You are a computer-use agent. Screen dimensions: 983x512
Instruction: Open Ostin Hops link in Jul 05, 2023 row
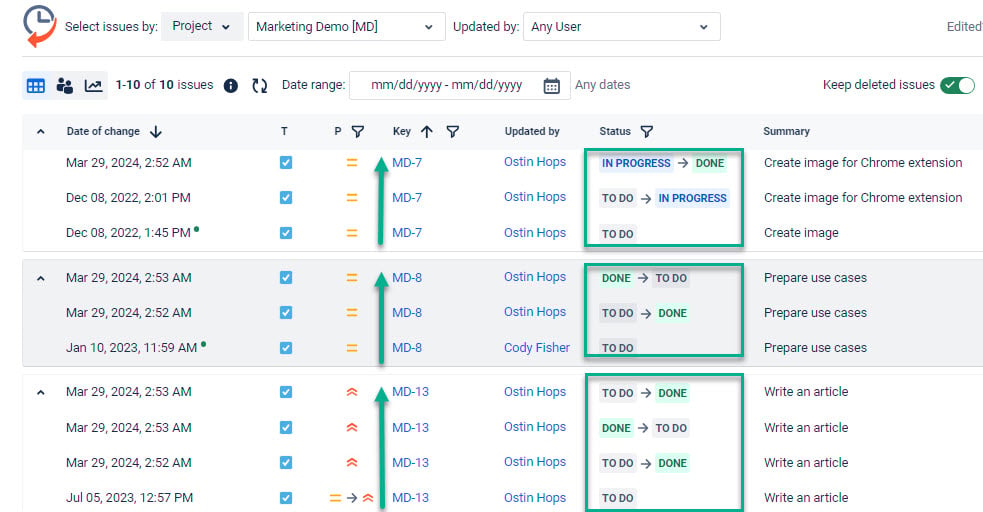[x=535, y=498]
